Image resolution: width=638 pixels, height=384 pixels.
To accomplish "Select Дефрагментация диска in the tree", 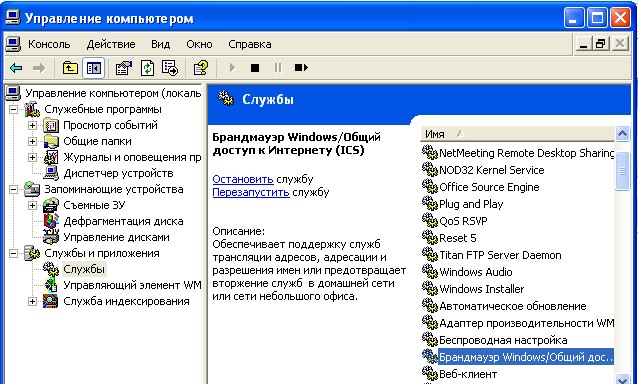I will coord(123,221).
